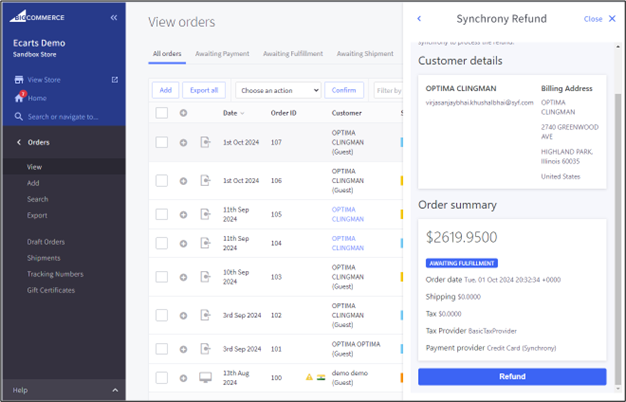Expand order 106 with its plus icon
This screenshot has height=402, width=626.
tap(183, 181)
